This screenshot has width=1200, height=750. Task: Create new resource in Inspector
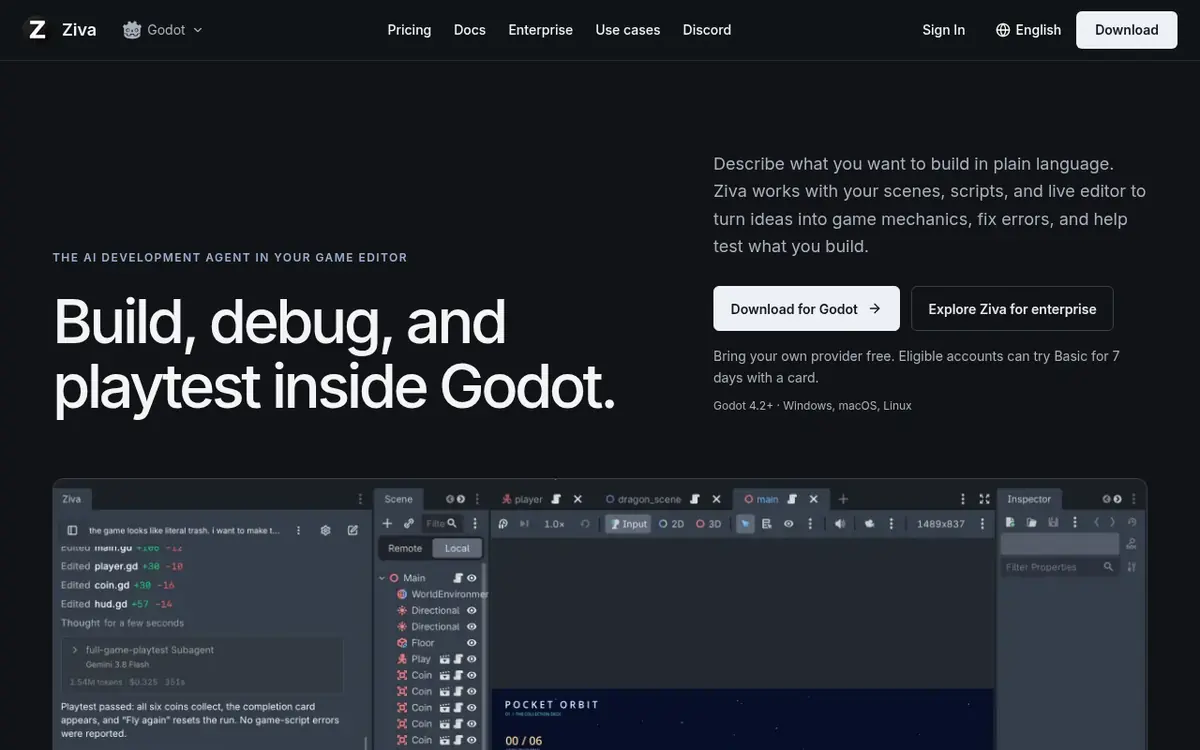click(1010, 522)
